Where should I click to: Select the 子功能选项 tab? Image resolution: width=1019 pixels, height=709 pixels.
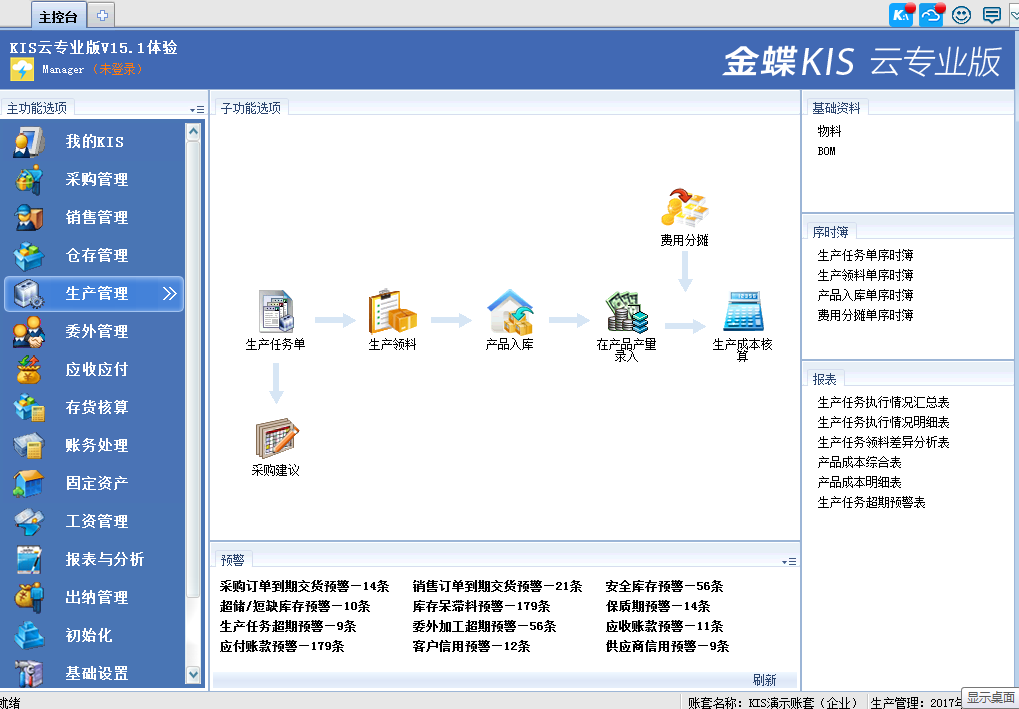point(251,108)
